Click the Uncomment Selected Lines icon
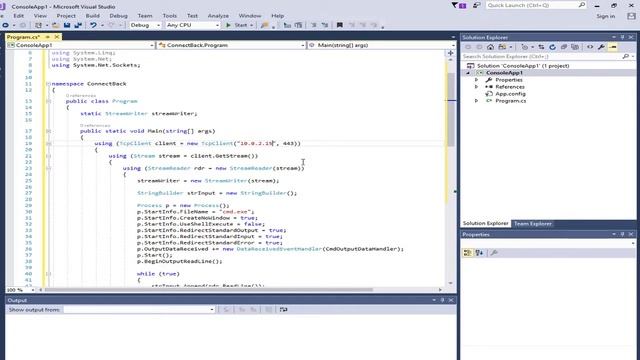 coord(325,25)
